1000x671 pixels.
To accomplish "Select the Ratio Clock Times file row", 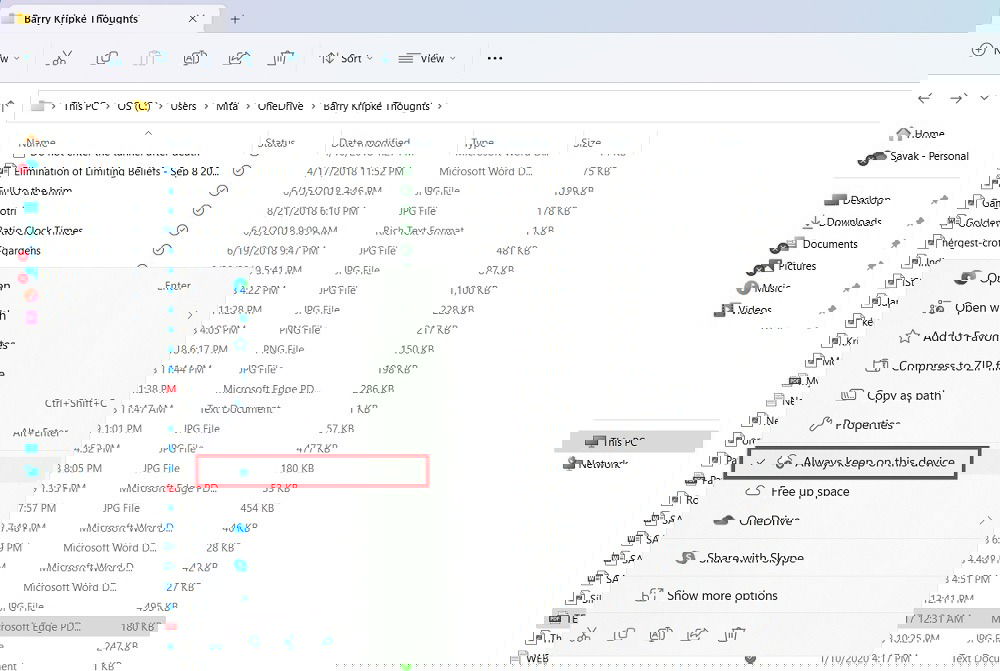I will [x=41, y=231].
